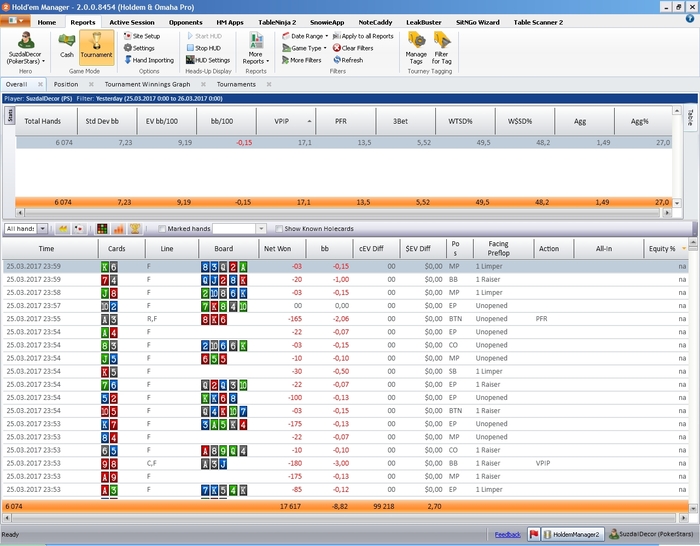Click the stats grid scroll-down arrow
This screenshot has height=546, width=700.
pos(677,203)
